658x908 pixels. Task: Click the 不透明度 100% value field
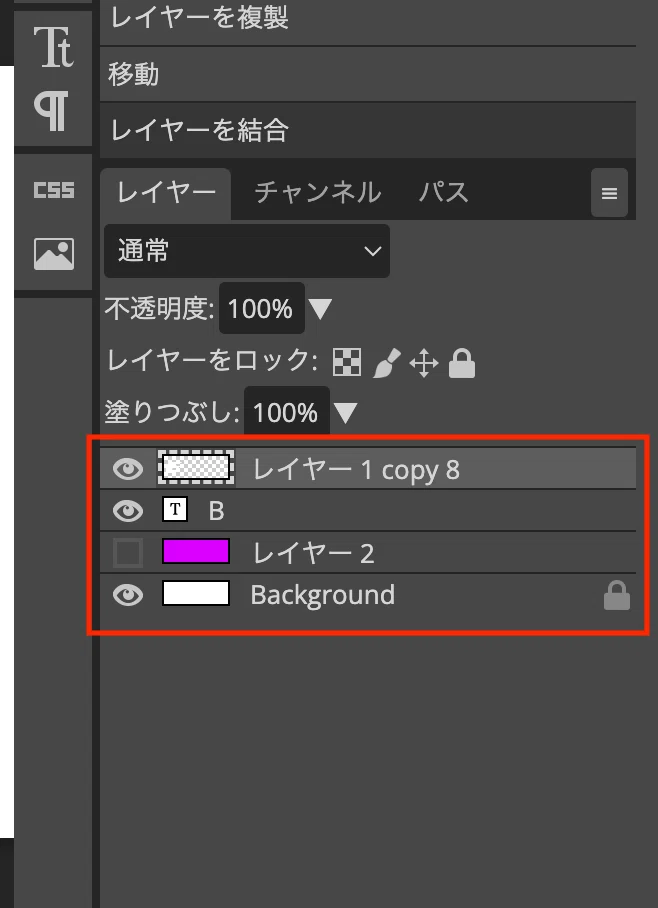[x=262, y=309]
